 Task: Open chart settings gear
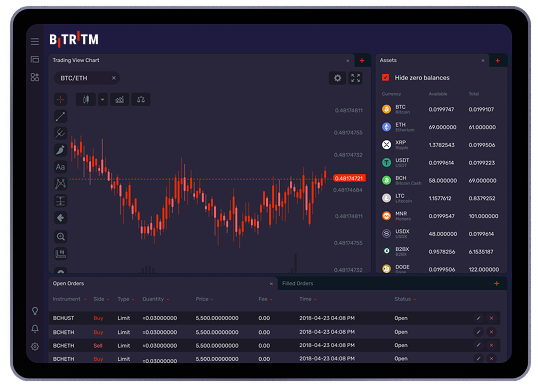(338, 78)
